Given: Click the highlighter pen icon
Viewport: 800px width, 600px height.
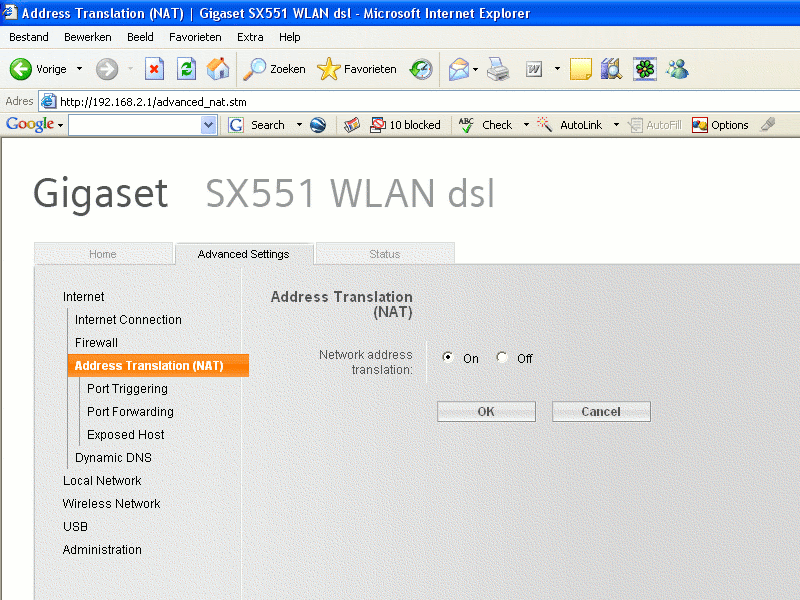Looking at the screenshot, I should [767, 124].
